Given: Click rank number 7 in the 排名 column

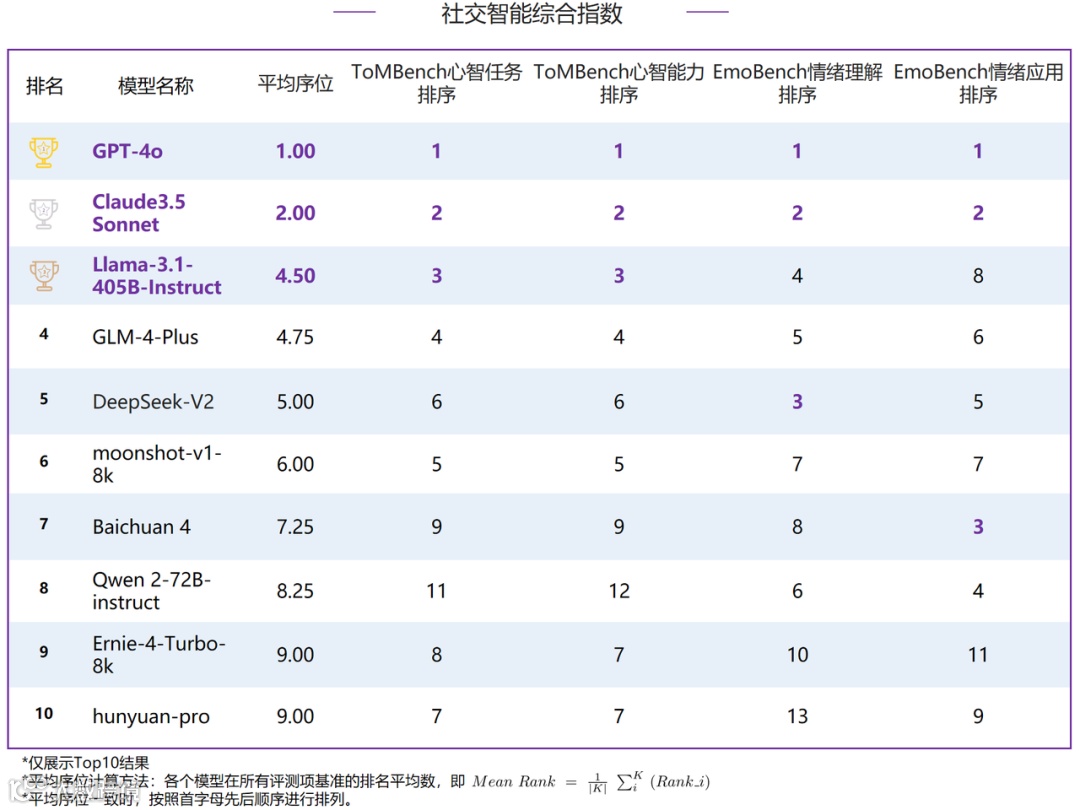Looking at the screenshot, I should [44, 524].
